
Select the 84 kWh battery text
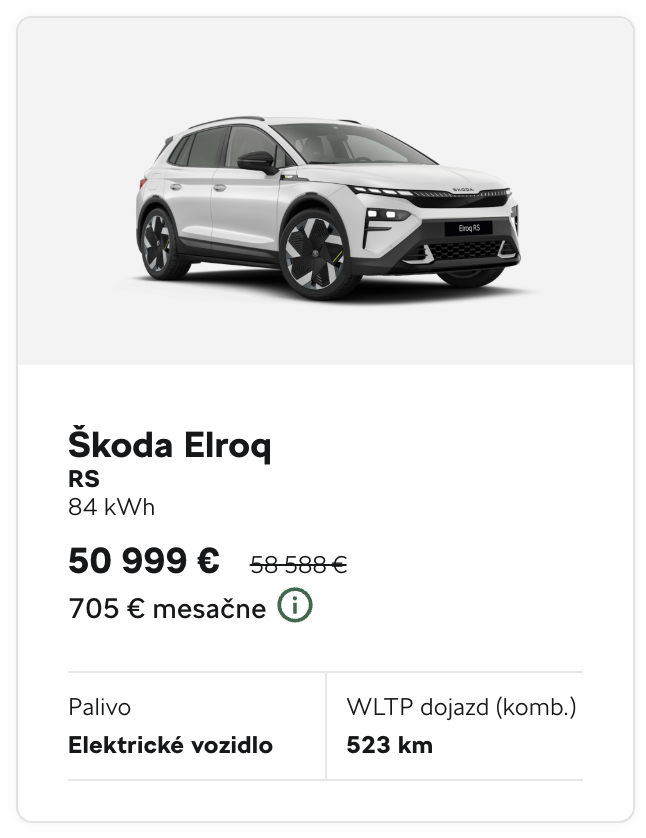coord(111,506)
